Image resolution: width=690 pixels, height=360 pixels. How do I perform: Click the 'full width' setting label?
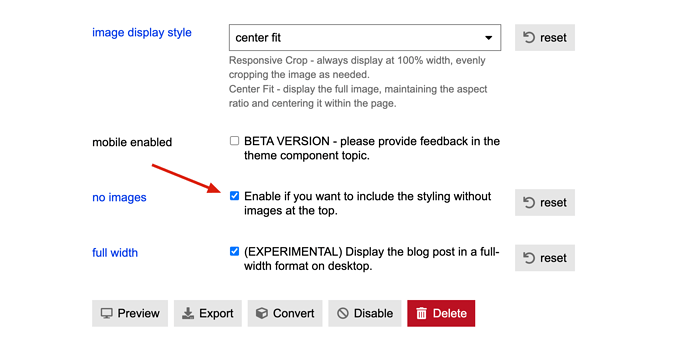click(x=115, y=253)
